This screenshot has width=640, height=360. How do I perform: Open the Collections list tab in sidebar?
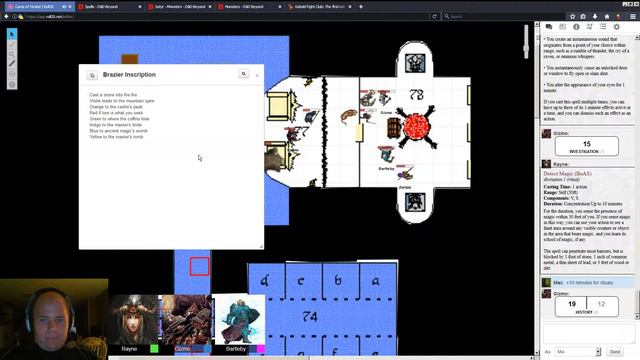click(x=603, y=27)
